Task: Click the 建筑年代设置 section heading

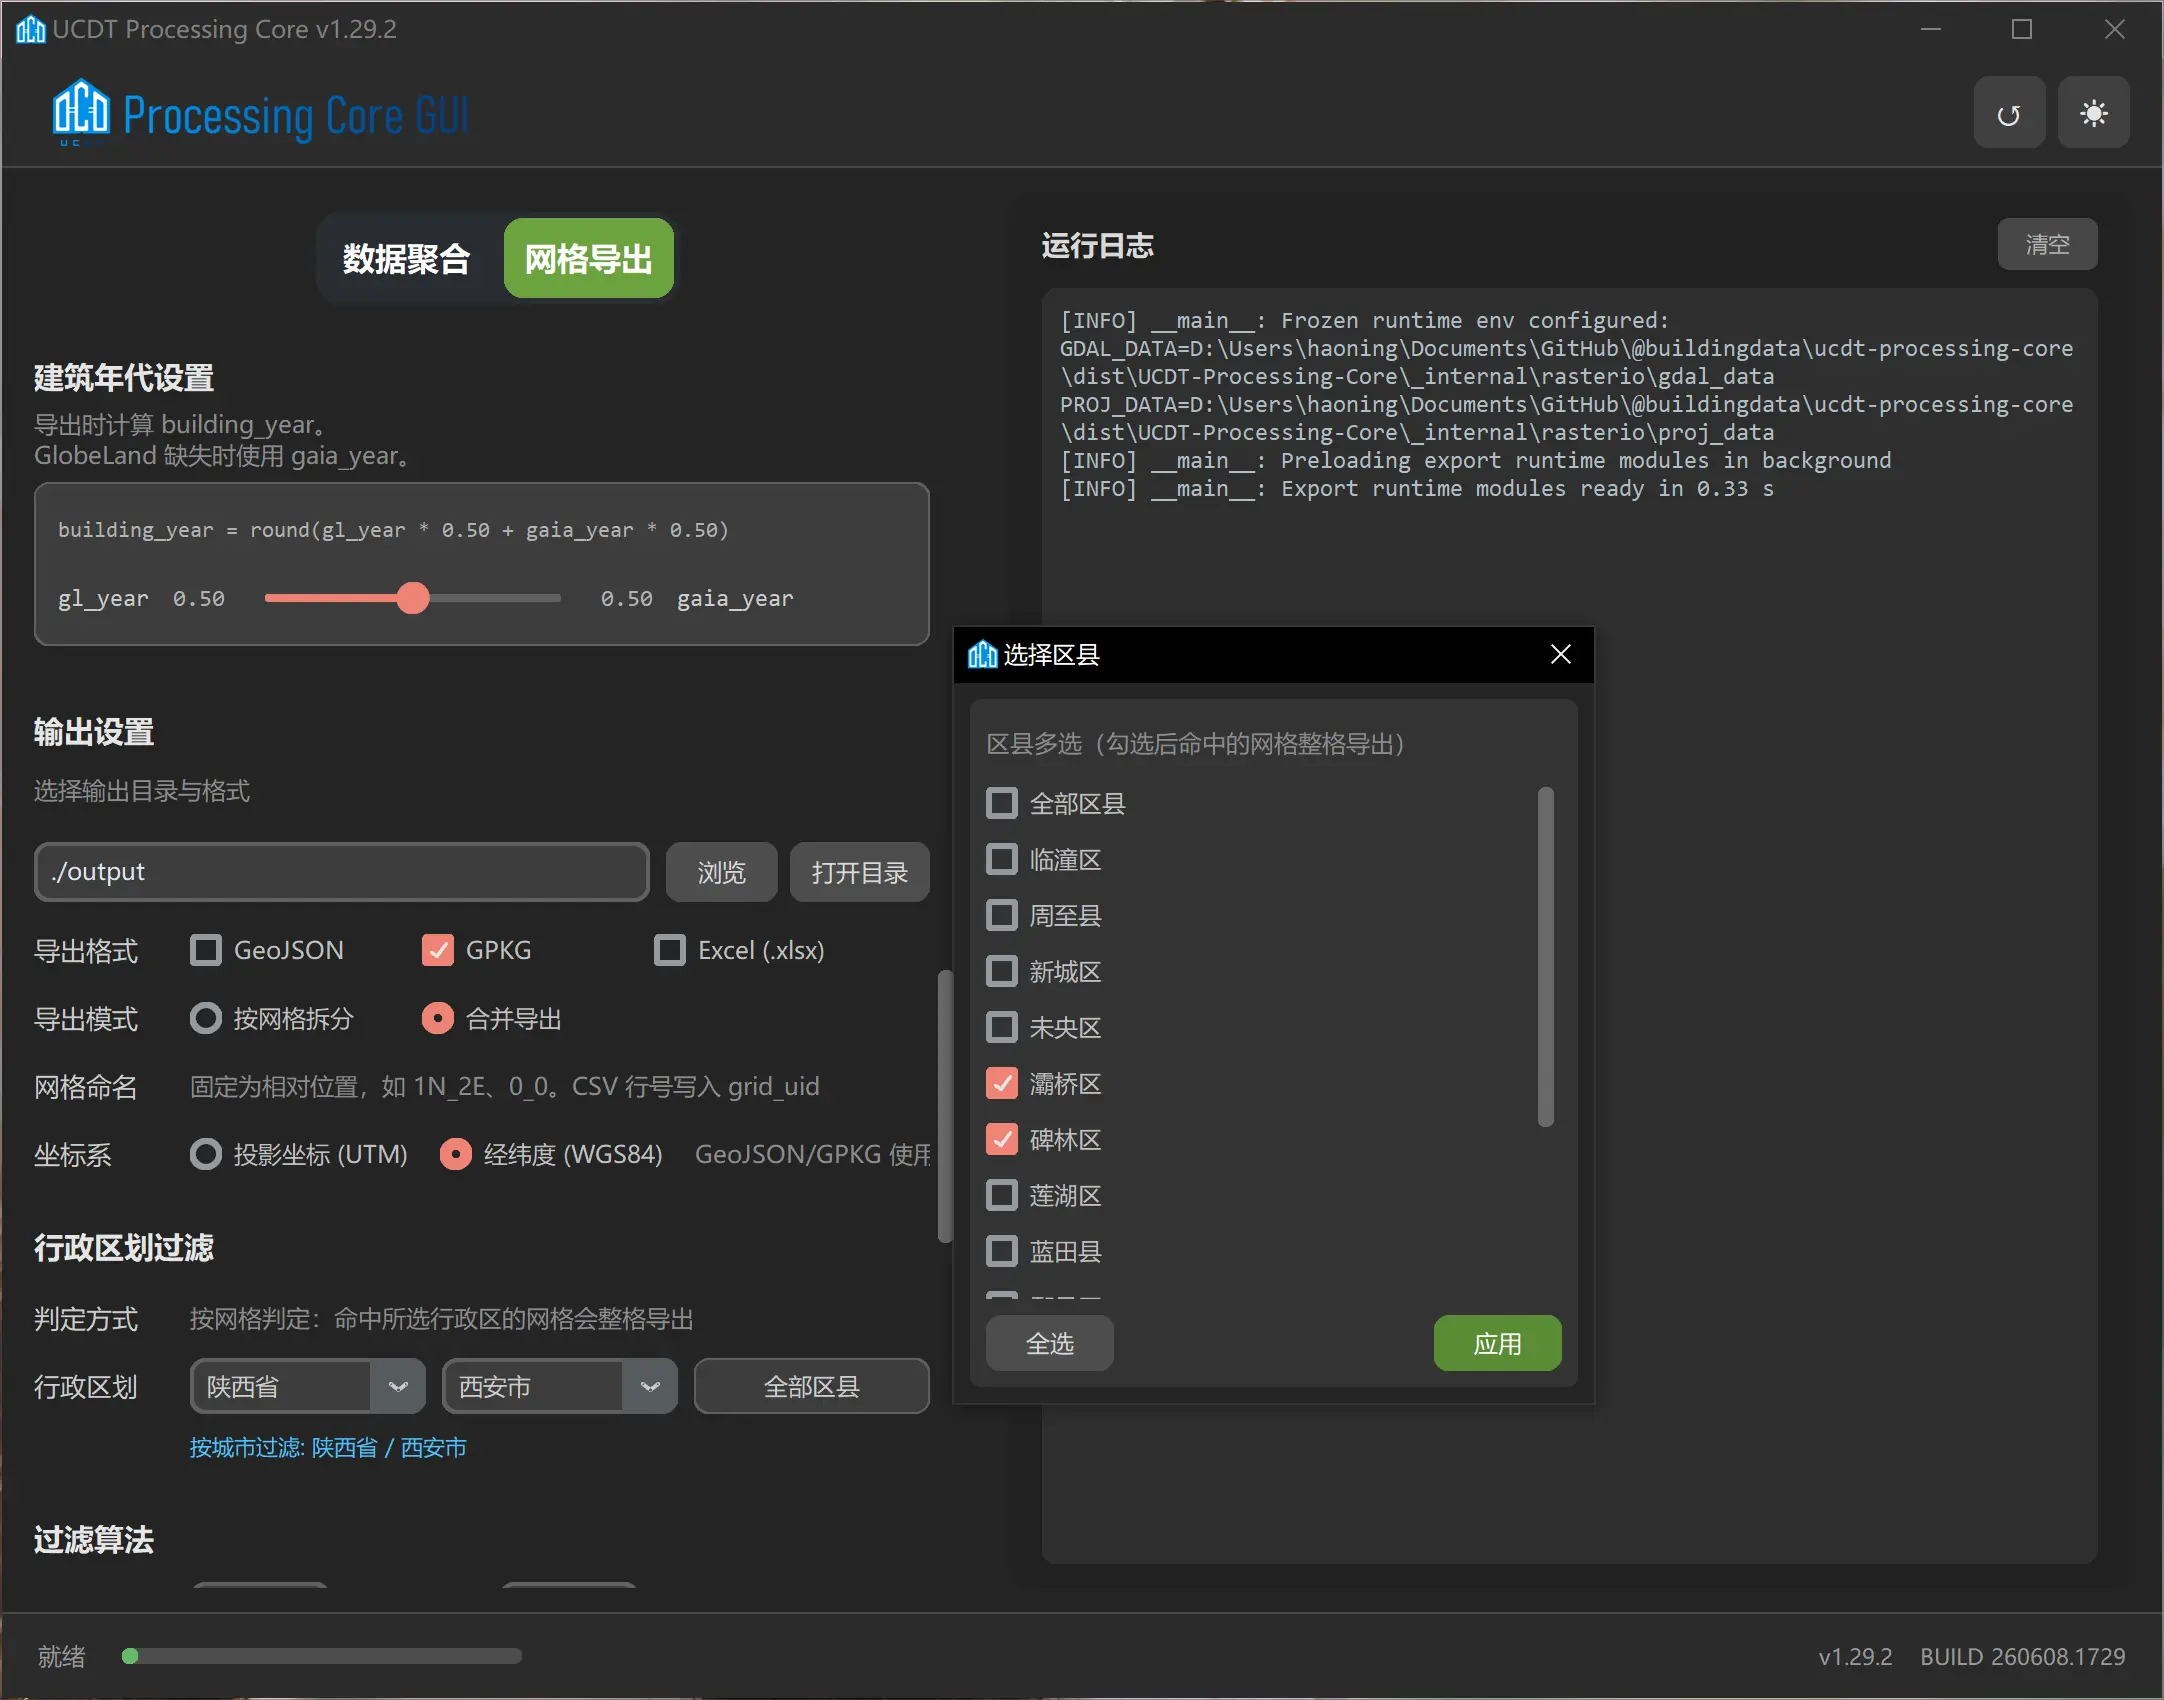Action: click(124, 378)
